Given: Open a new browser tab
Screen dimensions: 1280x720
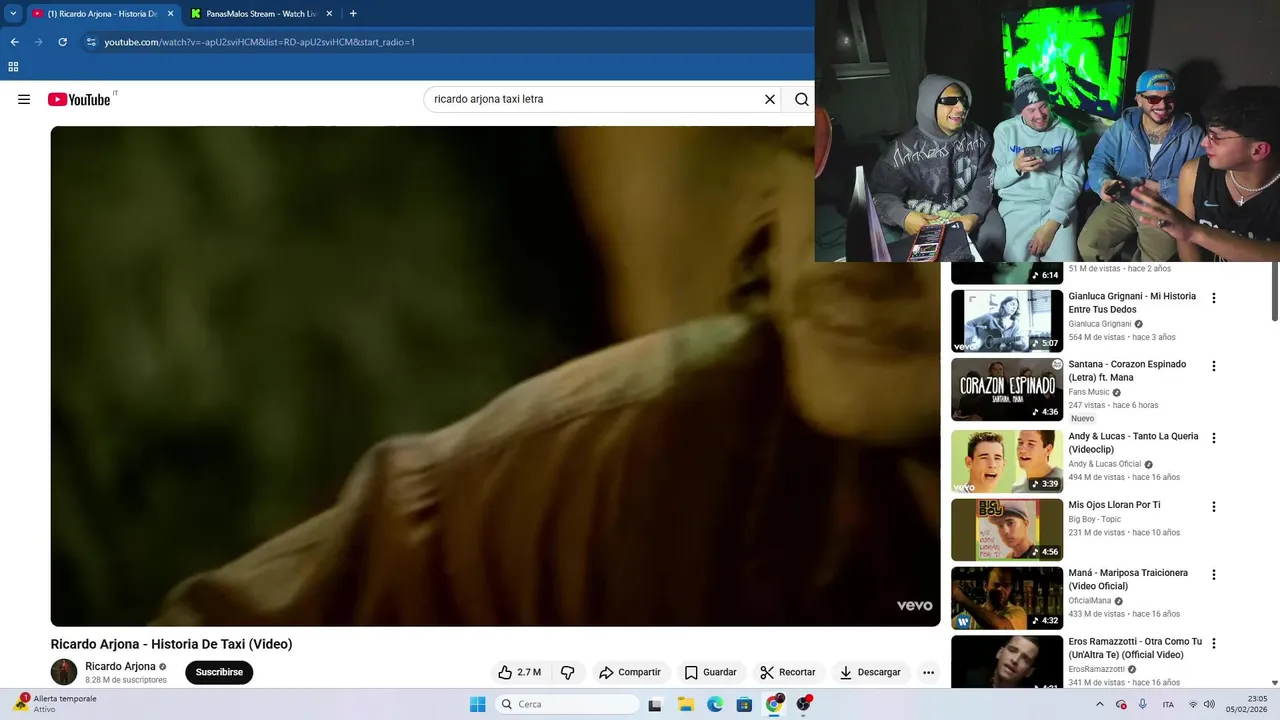Looking at the screenshot, I should click(353, 14).
